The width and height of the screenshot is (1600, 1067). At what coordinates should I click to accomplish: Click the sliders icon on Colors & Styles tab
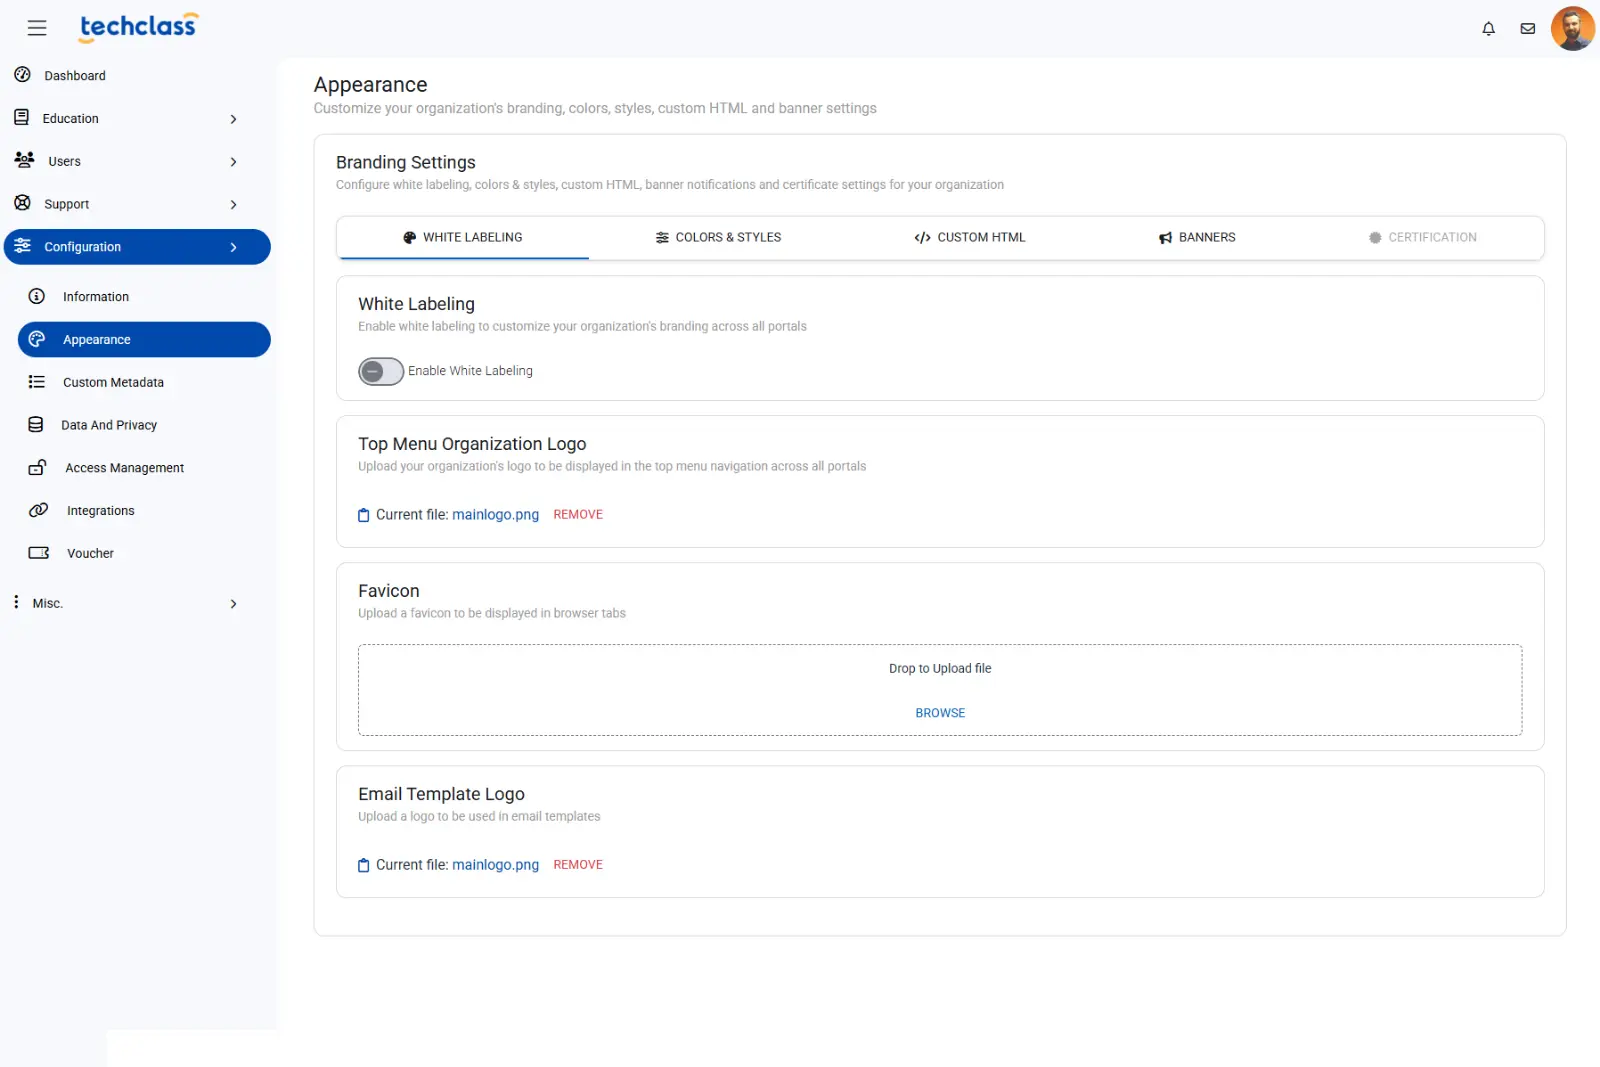[662, 238]
